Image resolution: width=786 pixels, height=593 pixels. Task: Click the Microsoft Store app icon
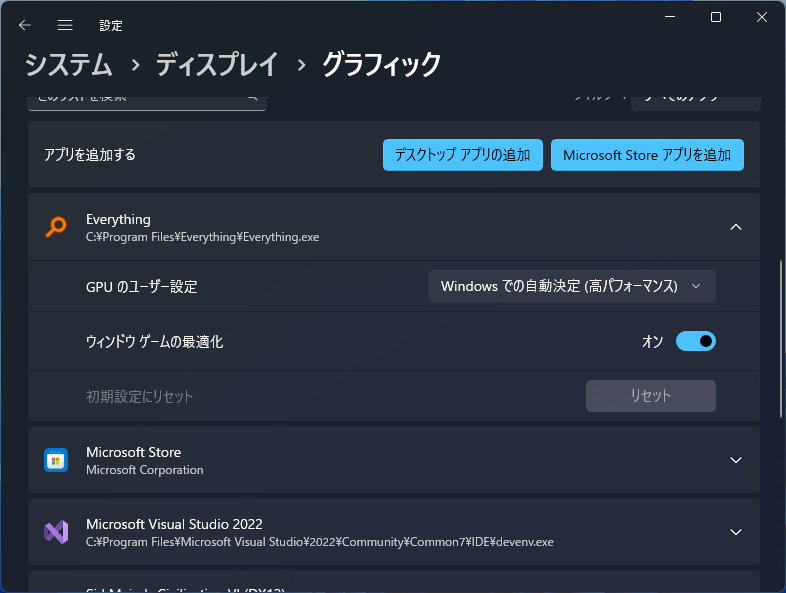(56, 460)
